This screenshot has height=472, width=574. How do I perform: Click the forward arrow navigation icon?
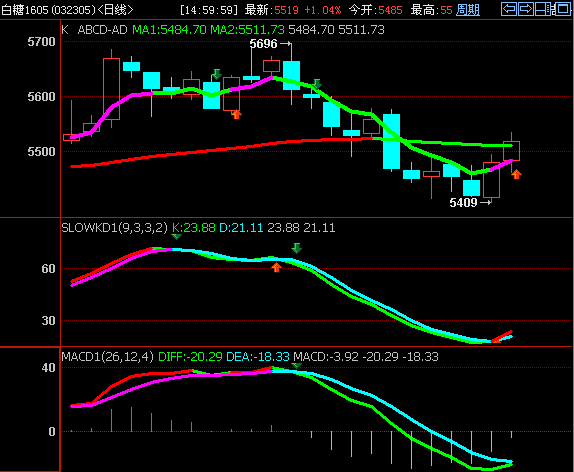click(x=526, y=9)
